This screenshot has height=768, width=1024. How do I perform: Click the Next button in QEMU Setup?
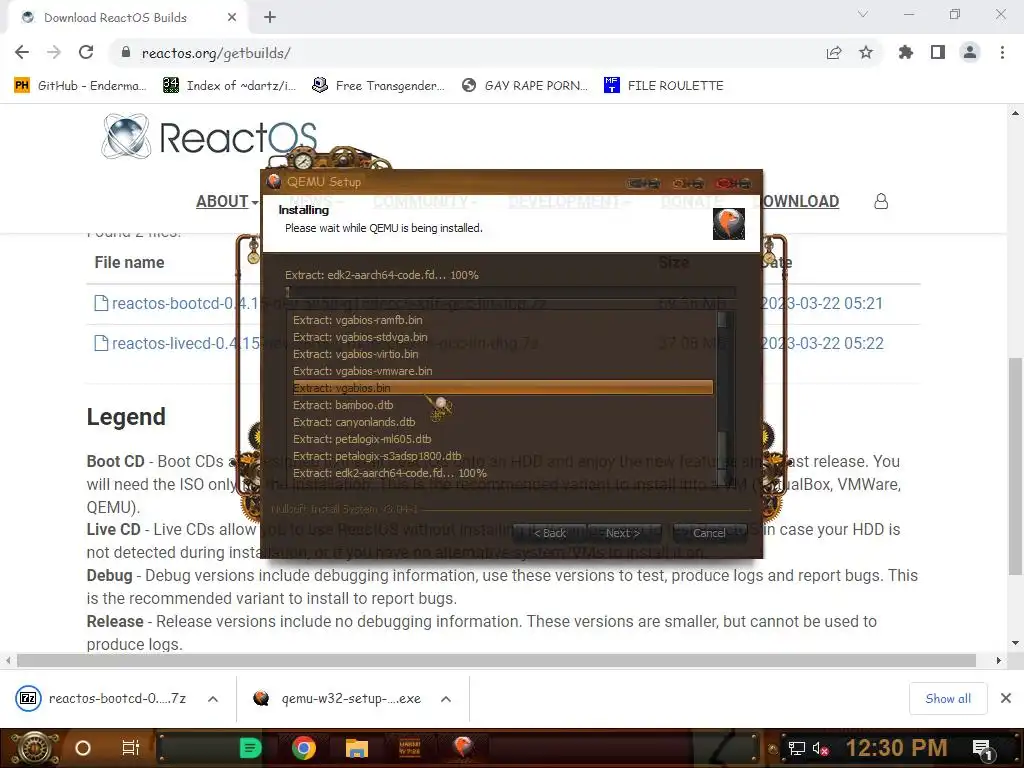point(622,533)
